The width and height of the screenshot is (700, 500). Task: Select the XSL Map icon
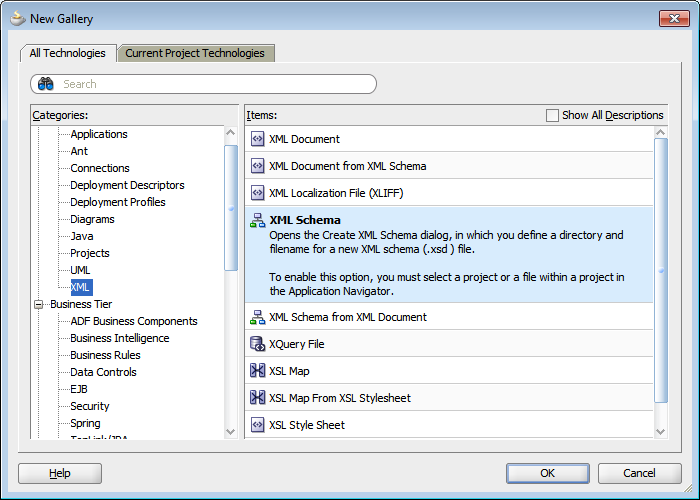click(258, 371)
